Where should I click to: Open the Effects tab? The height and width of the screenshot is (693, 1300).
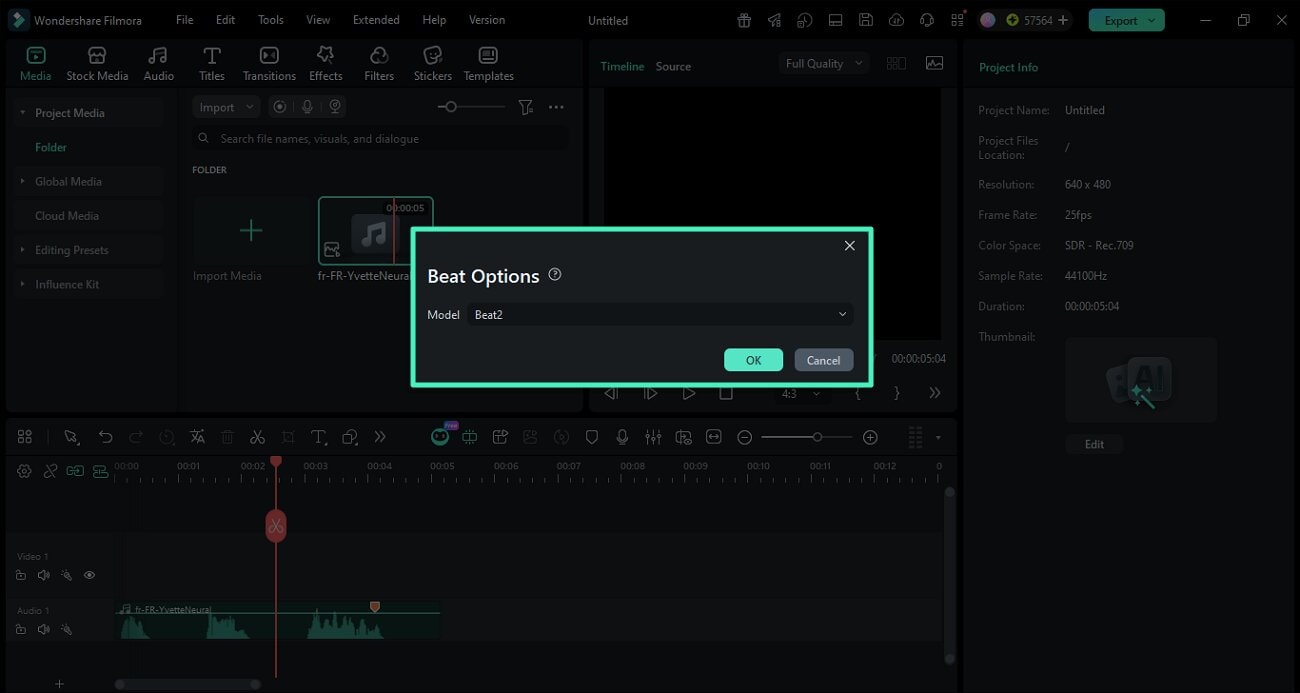pos(325,64)
